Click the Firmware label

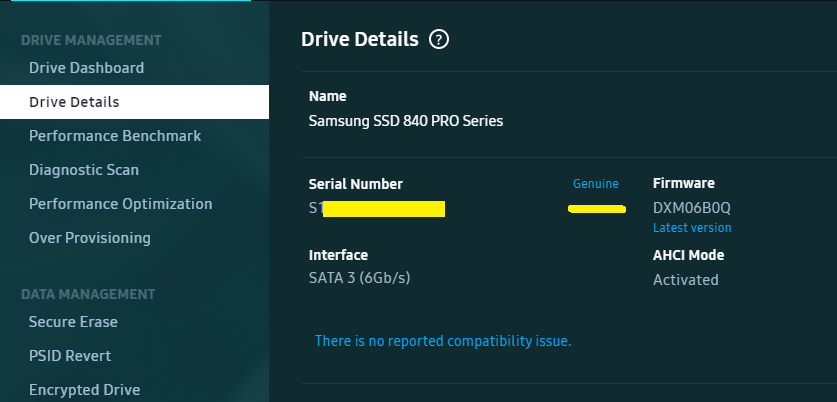tap(683, 183)
